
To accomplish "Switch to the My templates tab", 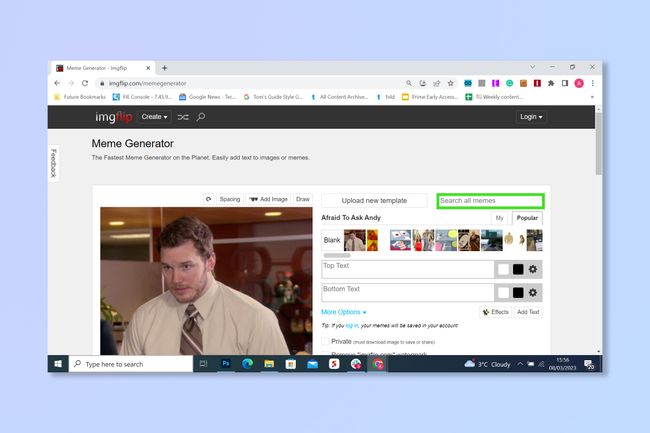I will tap(500, 218).
